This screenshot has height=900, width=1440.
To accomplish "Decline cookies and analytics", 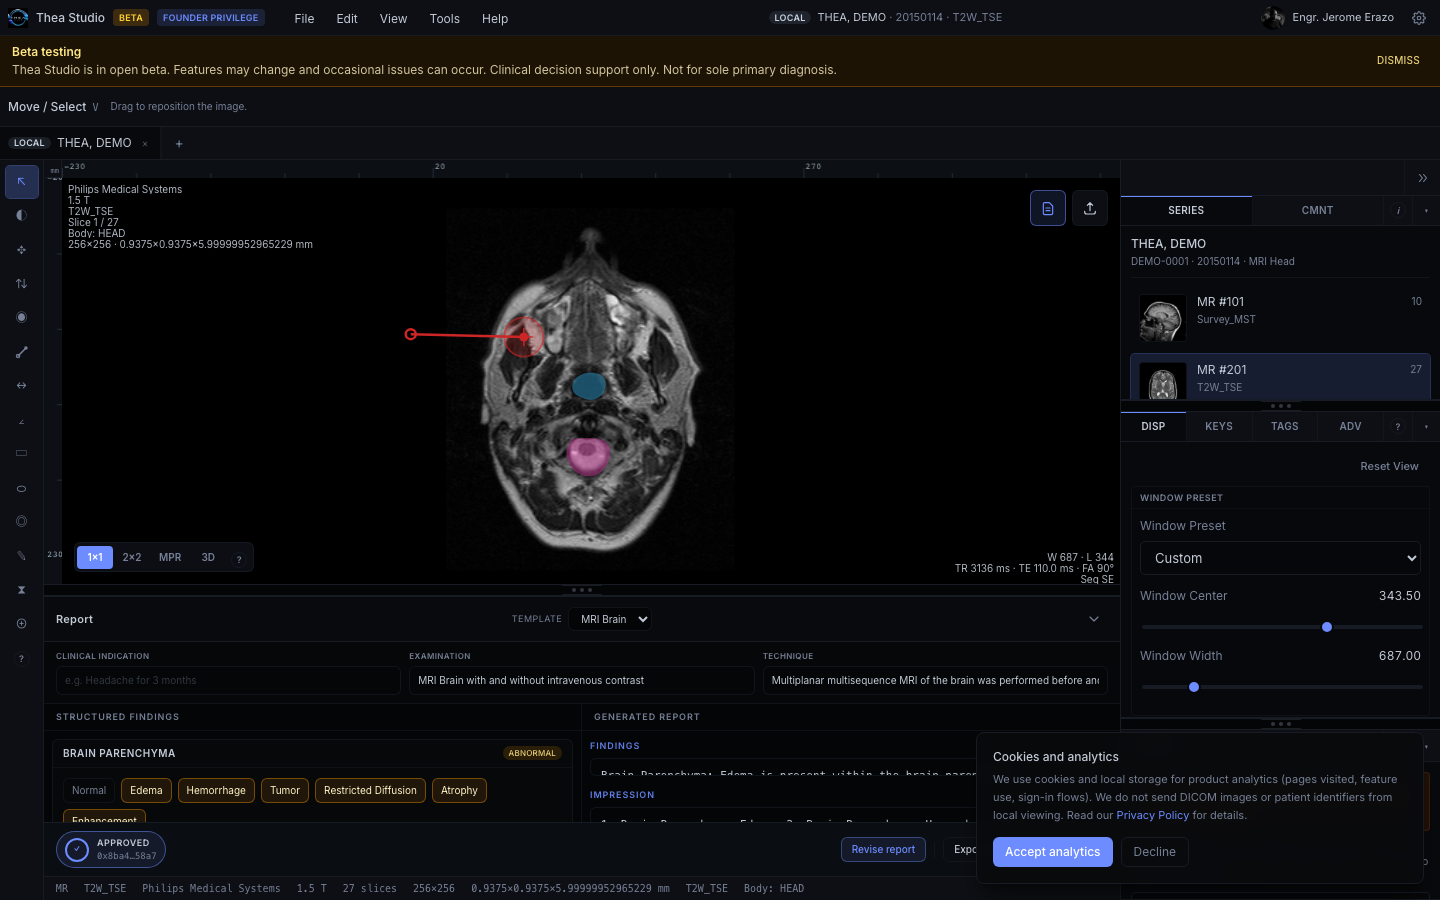I will pos(1154,852).
